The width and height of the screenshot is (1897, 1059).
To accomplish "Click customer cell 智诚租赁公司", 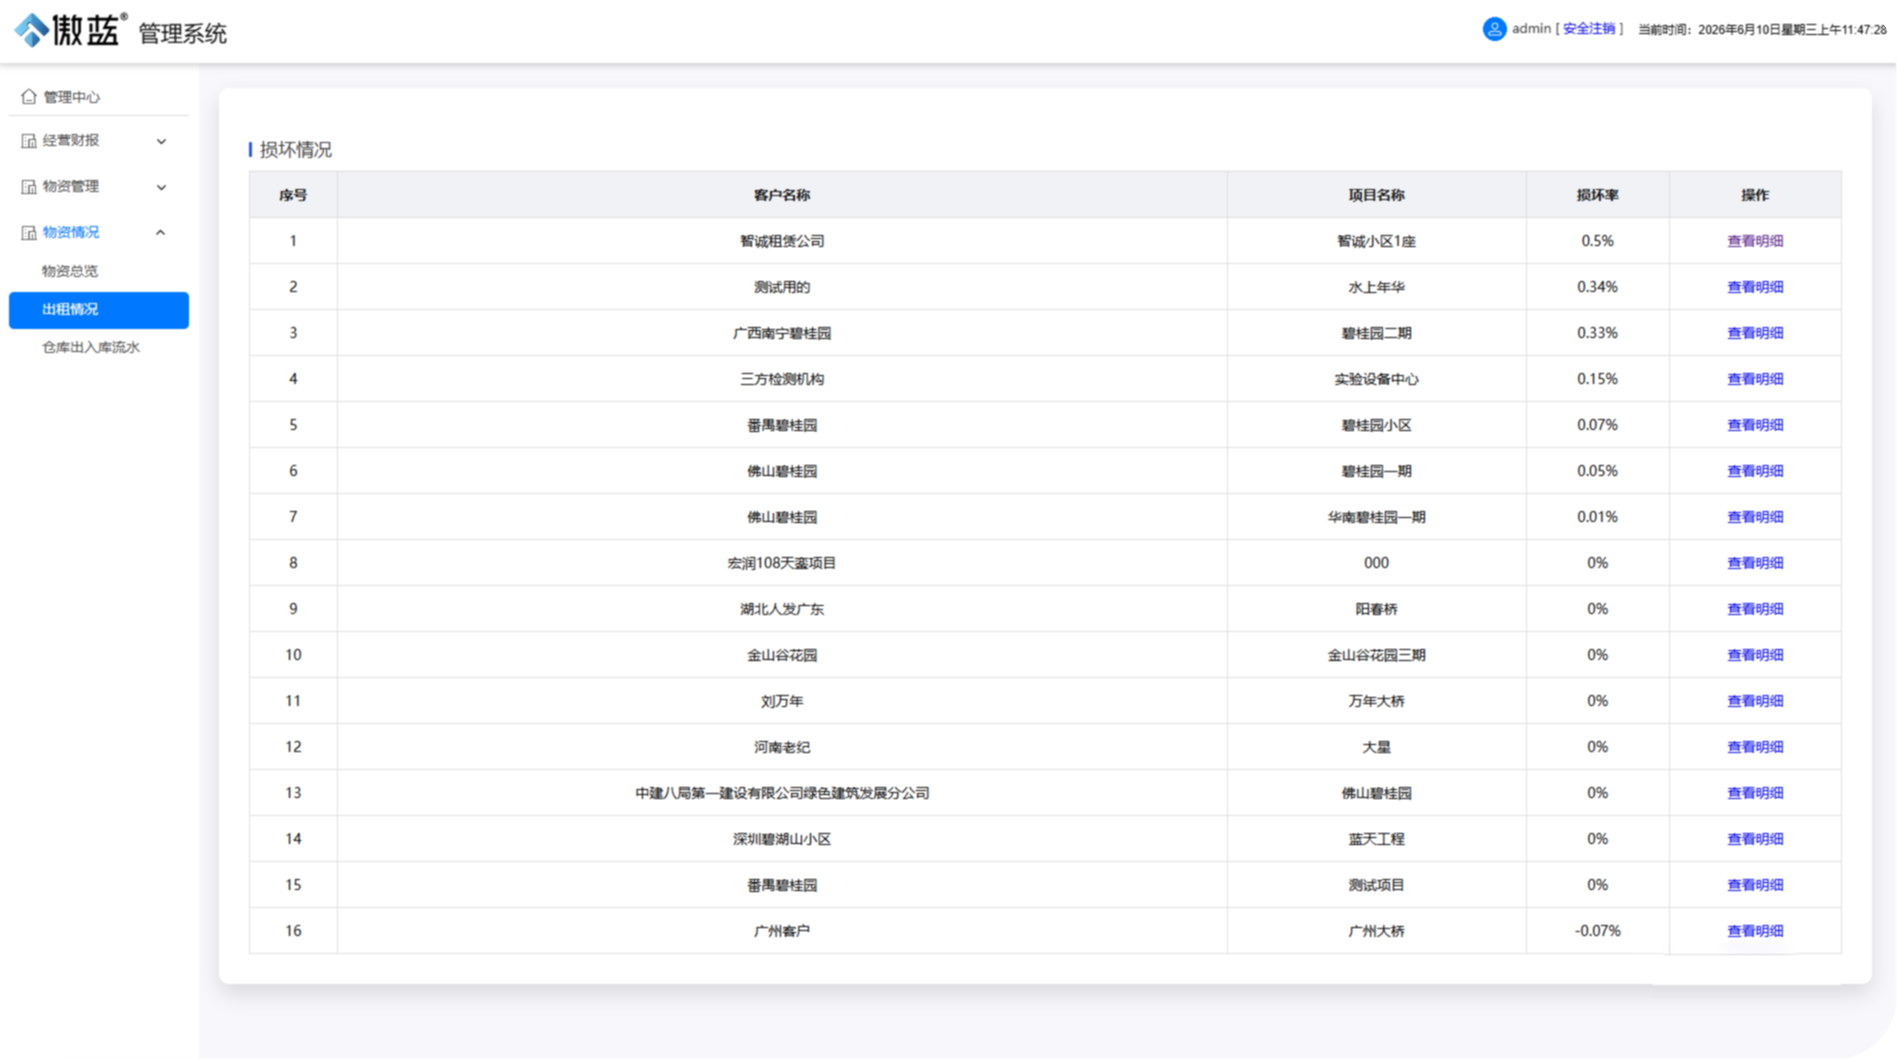I will point(782,241).
